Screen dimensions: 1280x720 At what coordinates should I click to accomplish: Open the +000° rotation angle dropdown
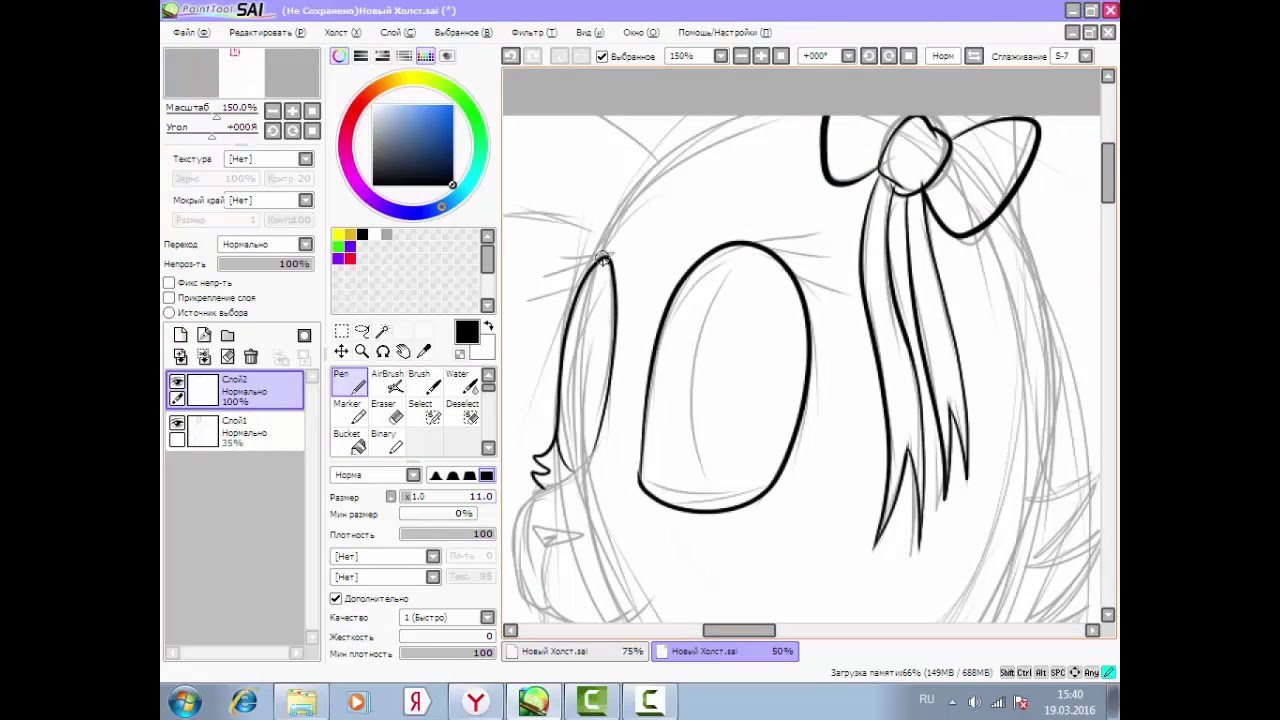[848, 56]
